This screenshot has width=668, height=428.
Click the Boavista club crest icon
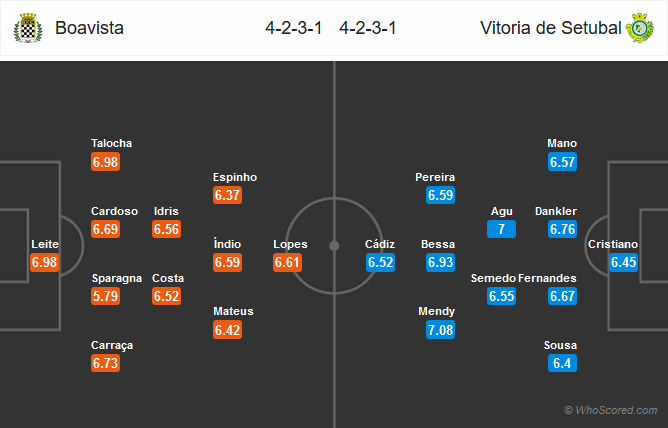(x=28, y=28)
